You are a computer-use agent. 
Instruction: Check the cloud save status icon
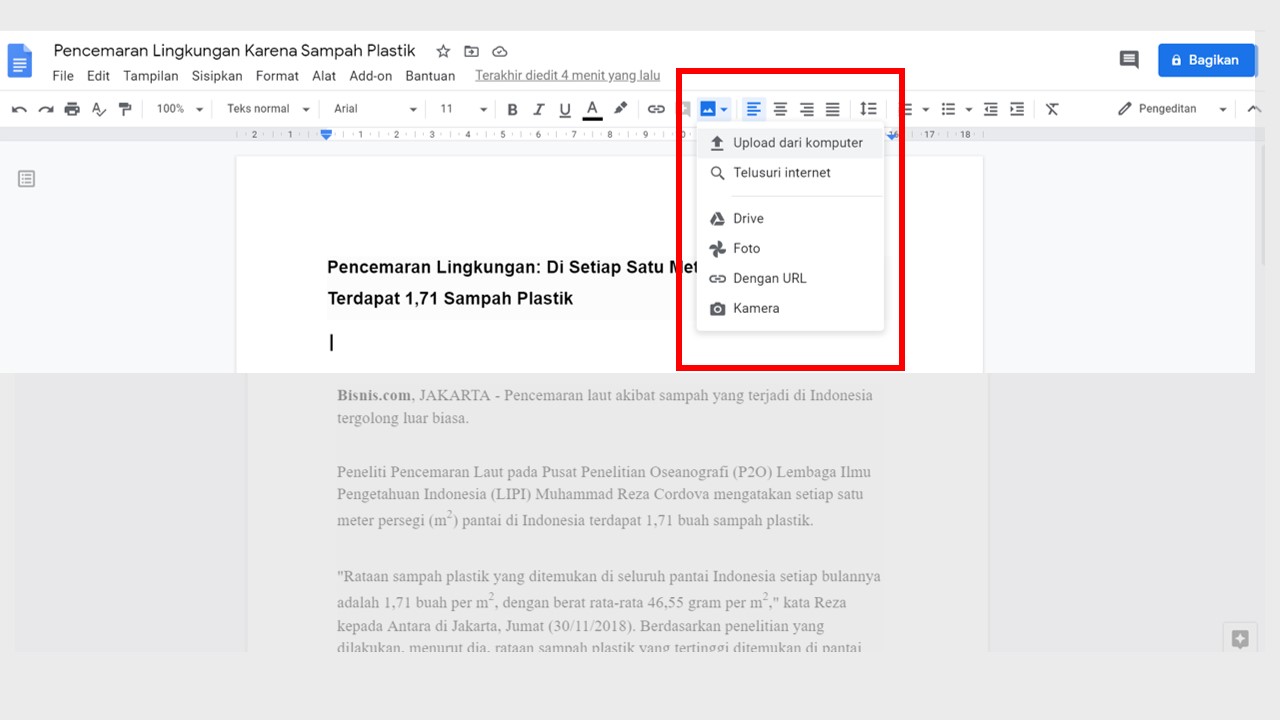coord(500,51)
